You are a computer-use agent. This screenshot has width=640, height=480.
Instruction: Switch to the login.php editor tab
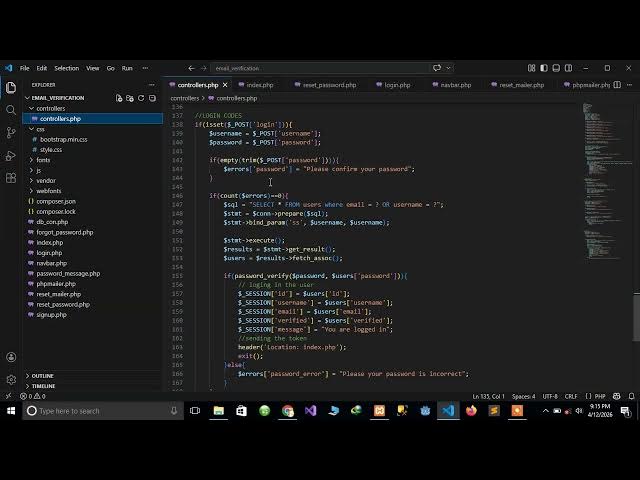397,85
